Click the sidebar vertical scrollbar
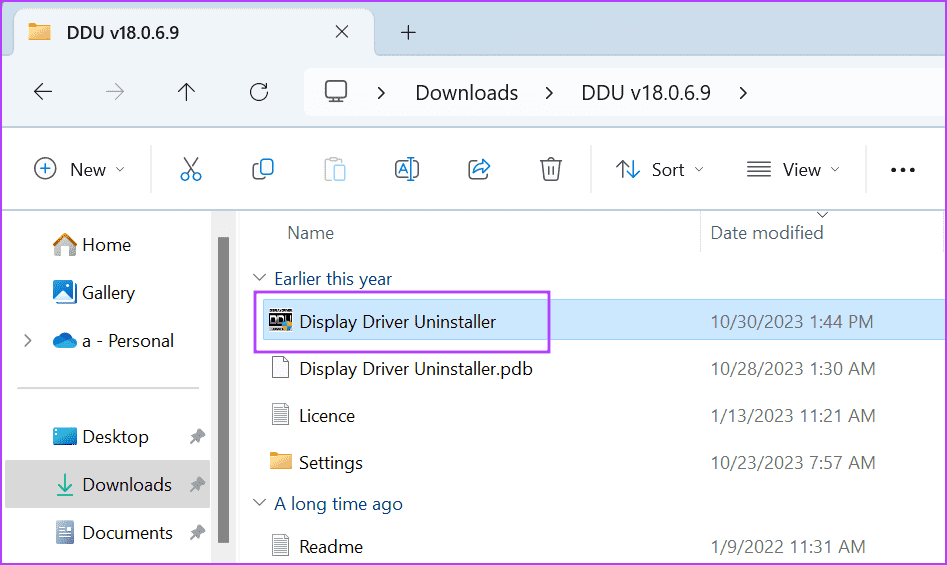Screen dimensions: 947x565 pos(223,389)
